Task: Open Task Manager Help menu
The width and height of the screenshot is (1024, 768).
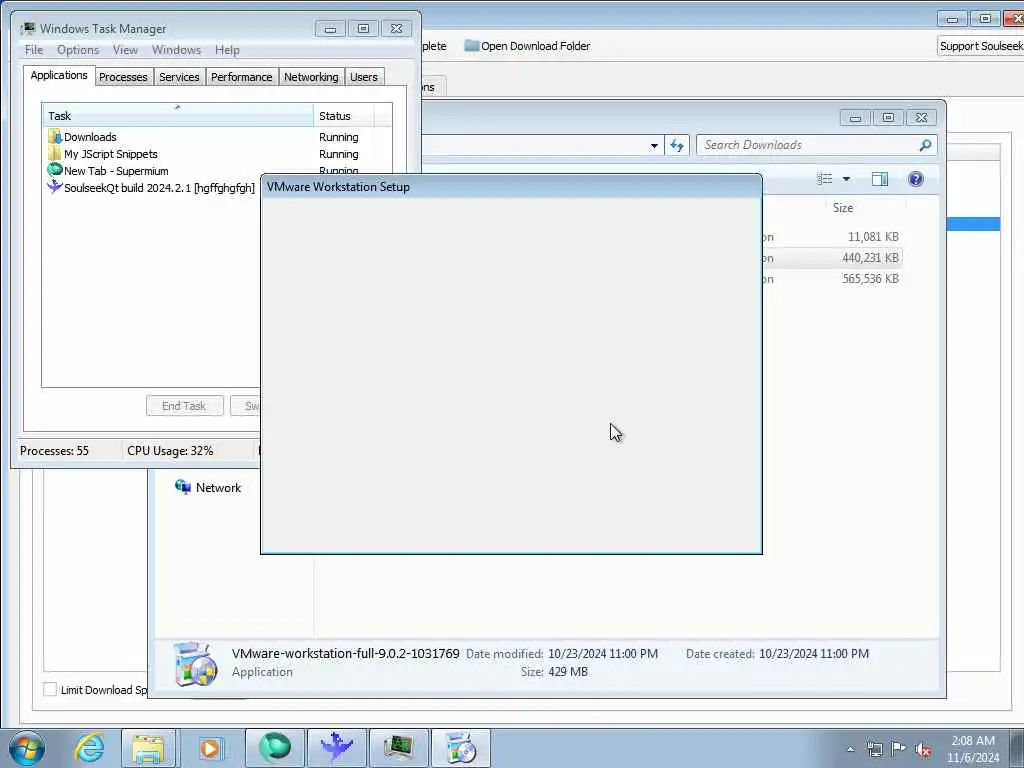Action: coord(227,50)
